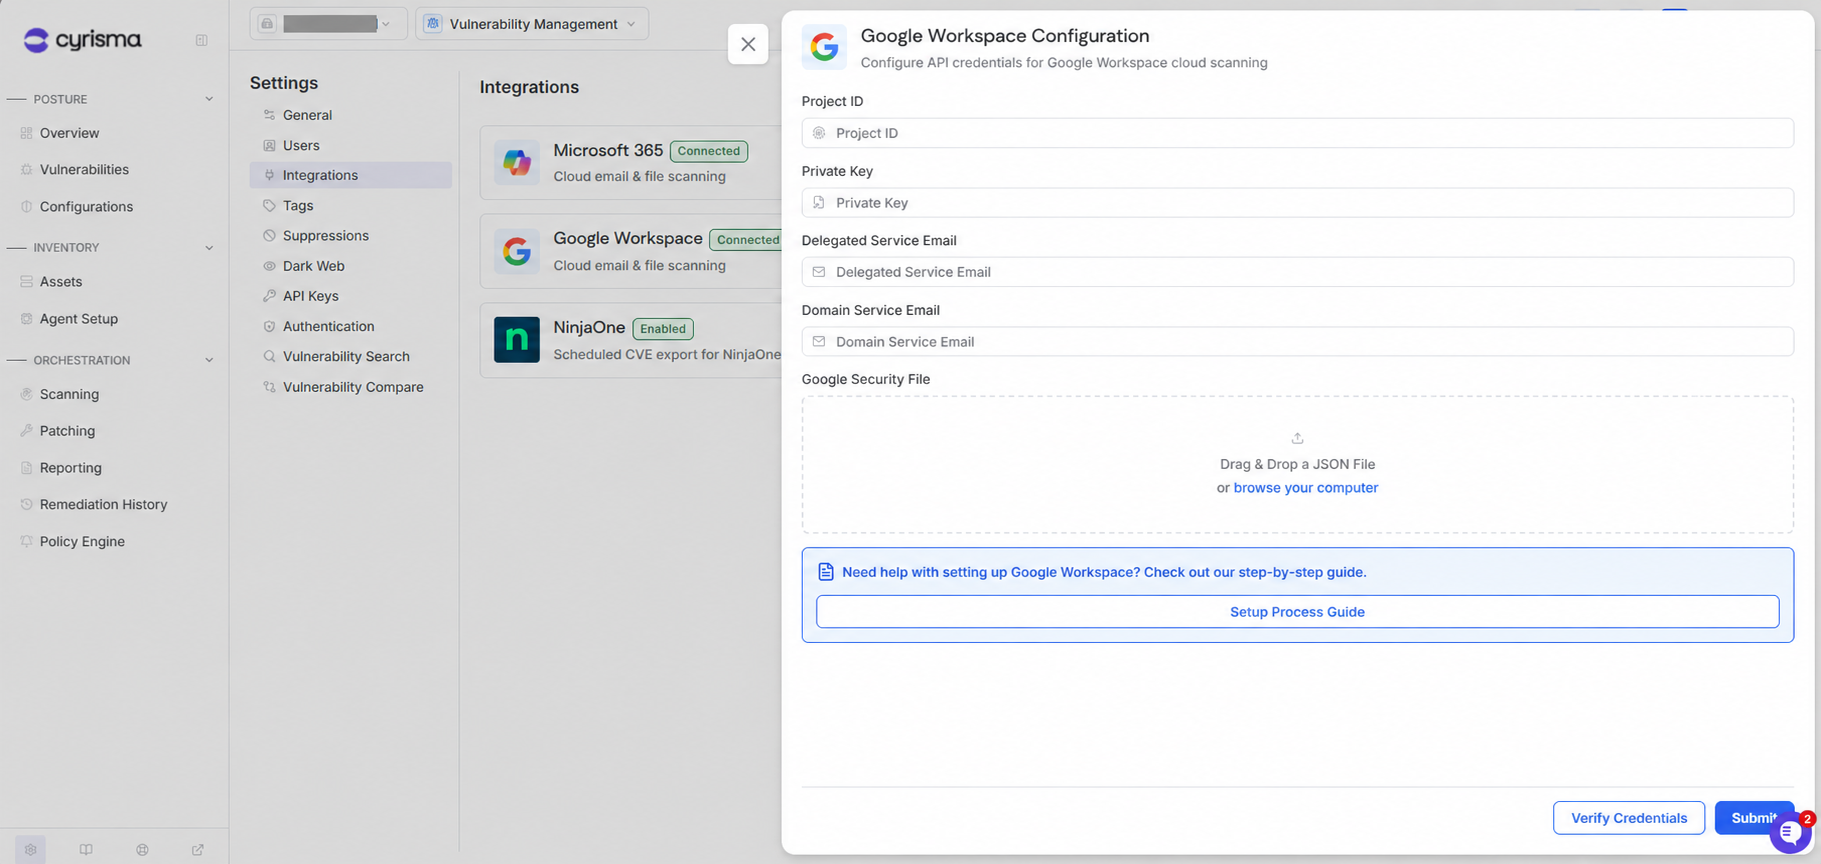1821x864 pixels.
Task: Open Remediation History page
Action: (103, 505)
